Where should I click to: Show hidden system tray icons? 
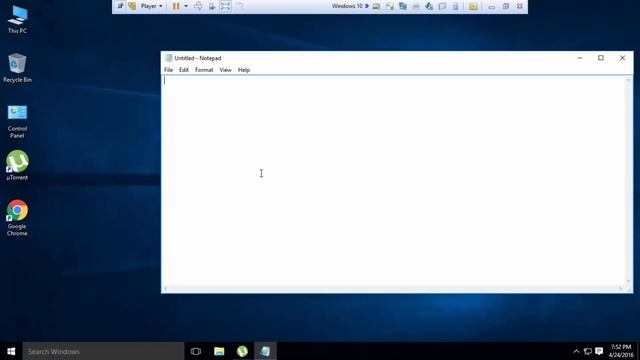[x=576, y=351]
